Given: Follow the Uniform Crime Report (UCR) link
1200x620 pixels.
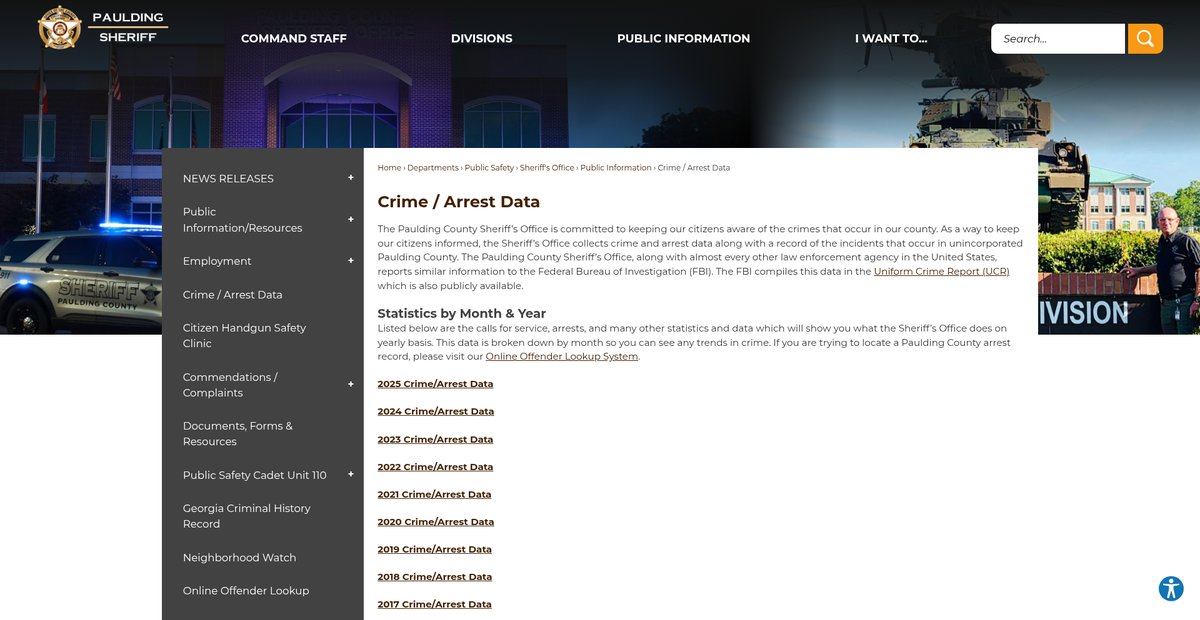Looking at the screenshot, I should pos(941,272).
